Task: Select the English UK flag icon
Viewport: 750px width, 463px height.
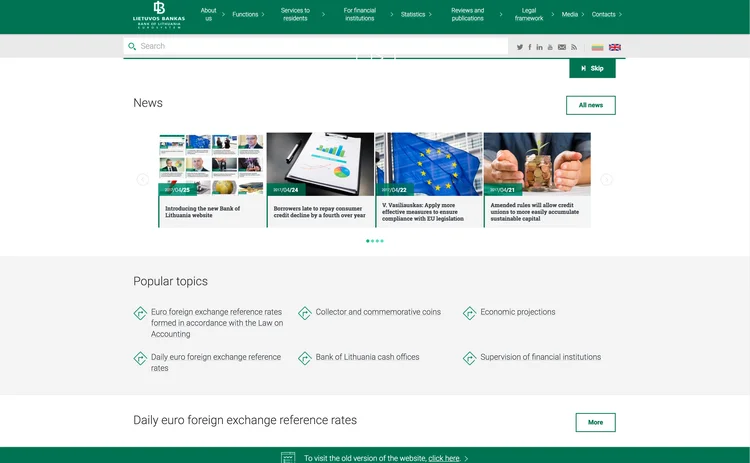Action: pos(615,47)
